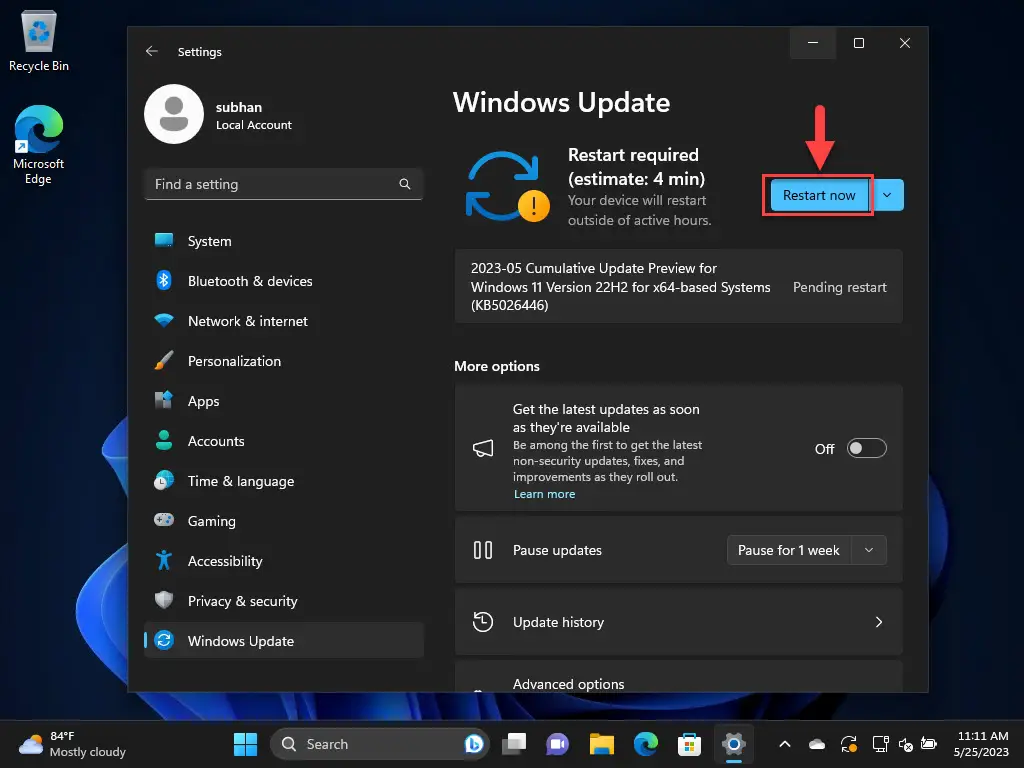The image size is (1024, 768).
Task: Click the subhan profile avatar
Action: pos(174,114)
